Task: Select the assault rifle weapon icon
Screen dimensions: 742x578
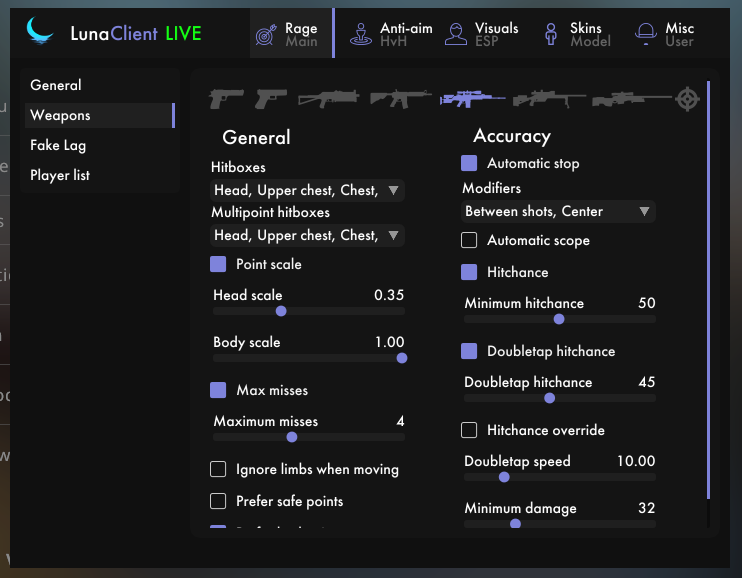Action: click(x=400, y=99)
